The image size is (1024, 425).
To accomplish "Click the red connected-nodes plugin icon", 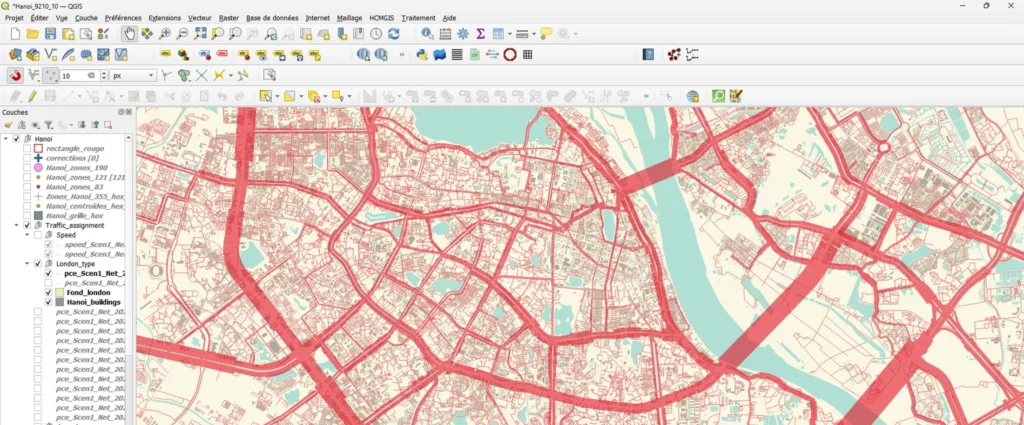I will pyautogui.click(x=674, y=55).
